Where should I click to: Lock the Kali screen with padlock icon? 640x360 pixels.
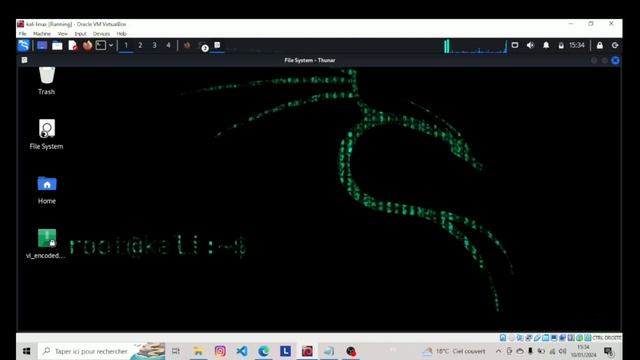tap(600, 45)
